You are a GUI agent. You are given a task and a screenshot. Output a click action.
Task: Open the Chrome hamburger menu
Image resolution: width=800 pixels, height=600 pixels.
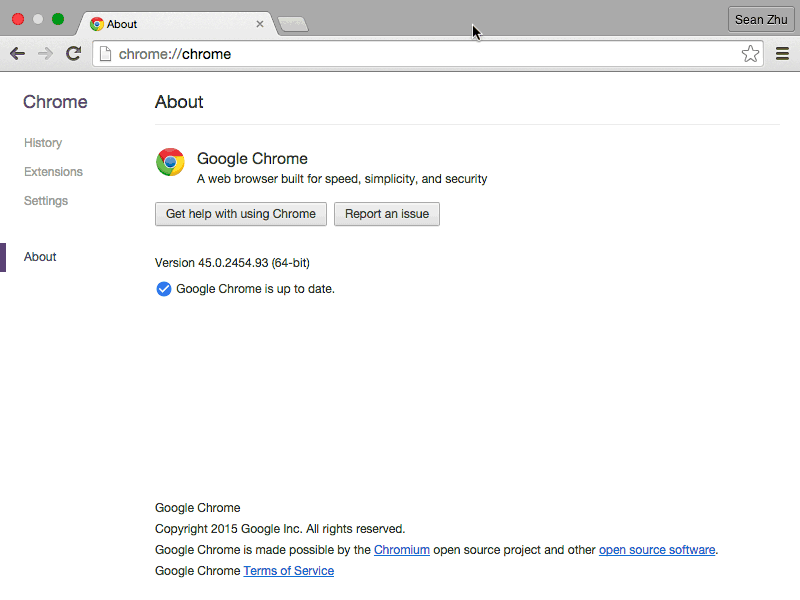pyautogui.click(x=782, y=53)
